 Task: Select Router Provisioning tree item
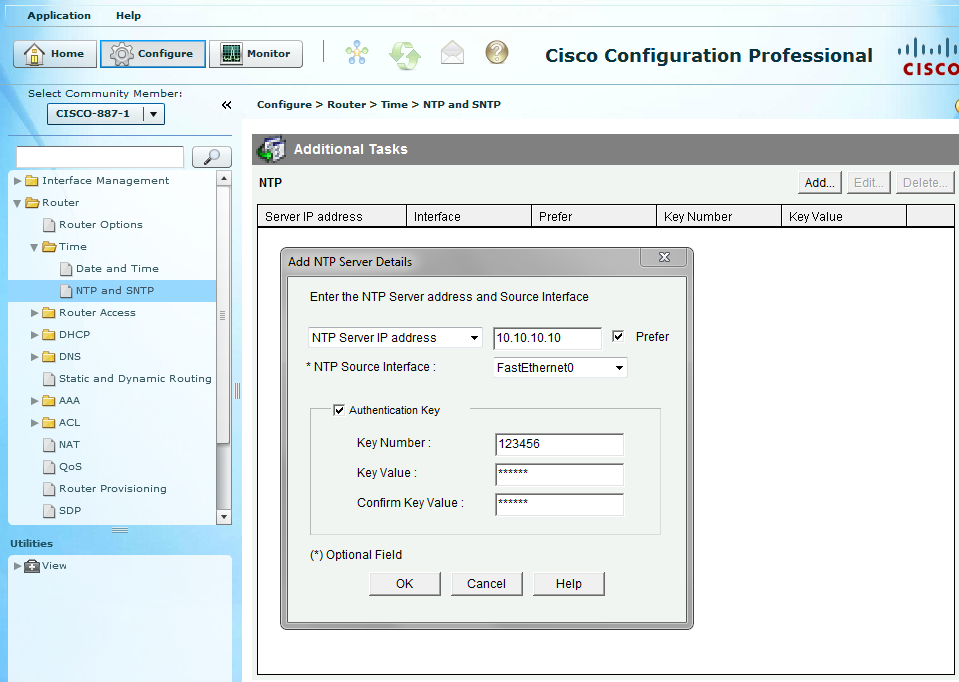tap(113, 489)
